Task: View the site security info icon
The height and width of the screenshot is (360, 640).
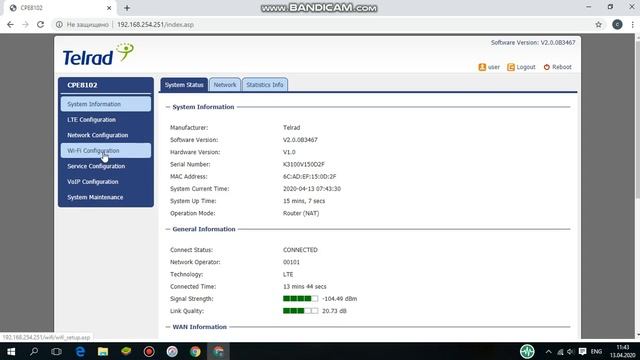Action: (59, 24)
